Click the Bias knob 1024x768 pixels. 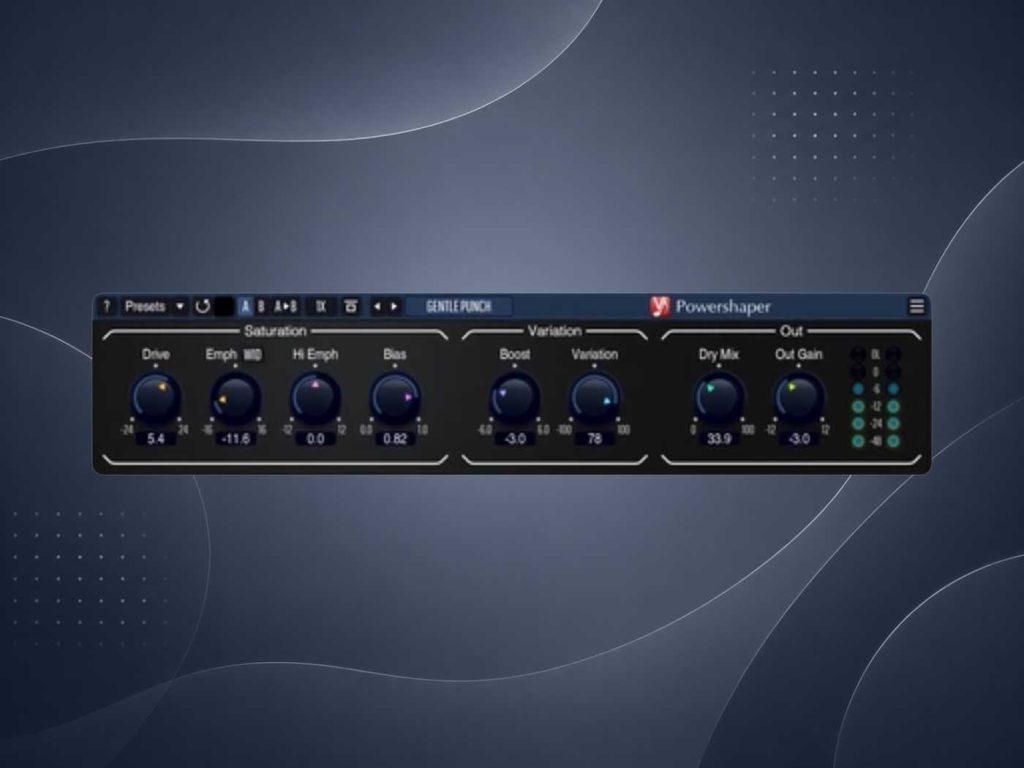point(395,396)
